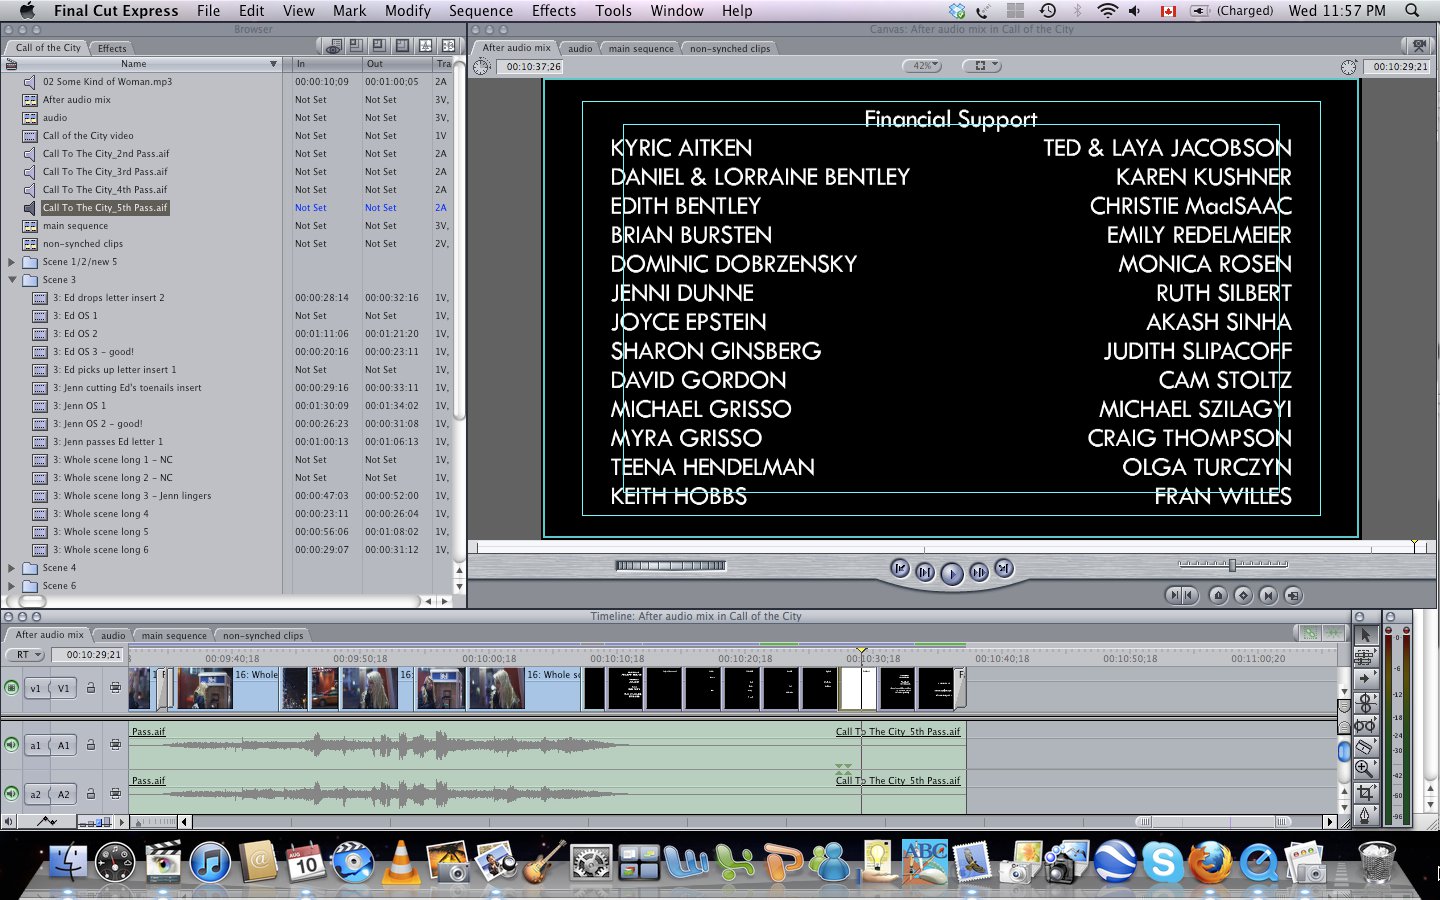This screenshot has height=900, width=1440.
Task: Select the Edit Selection tool in palette
Action: (x=1366, y=656)
